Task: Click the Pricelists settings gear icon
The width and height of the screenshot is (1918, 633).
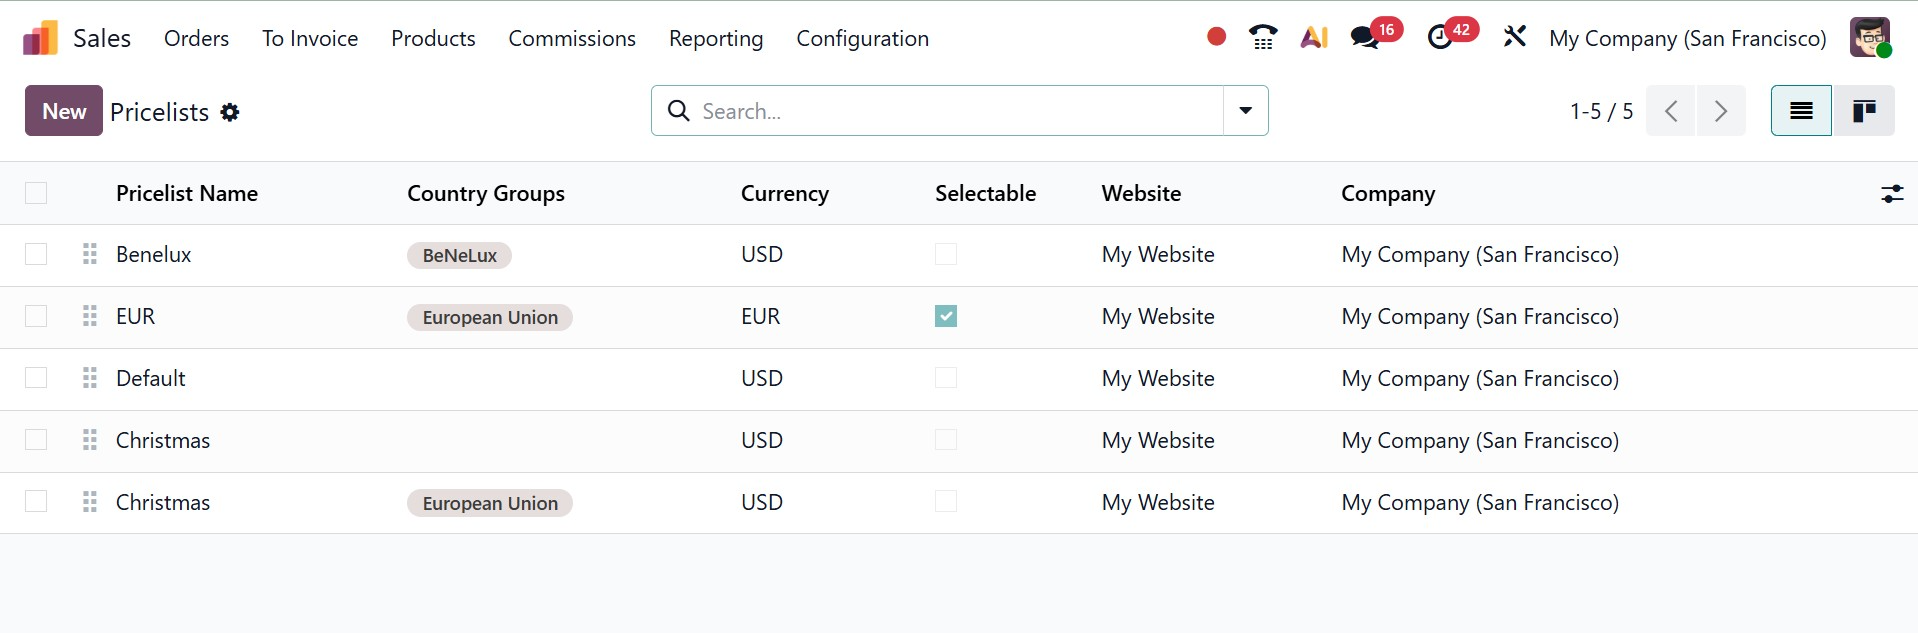Action: pyautogui.click(x=230, y=112)
